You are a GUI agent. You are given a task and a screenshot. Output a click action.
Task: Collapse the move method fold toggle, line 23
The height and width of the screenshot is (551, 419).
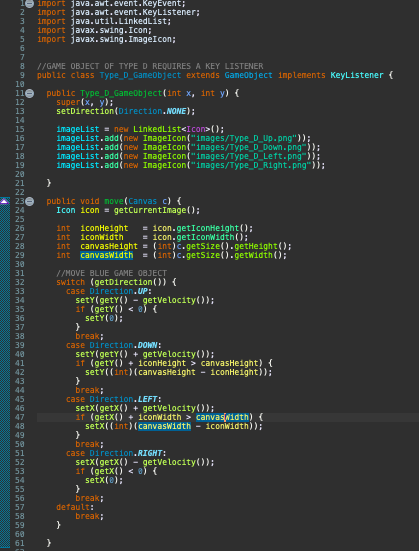tap(30, 201)
